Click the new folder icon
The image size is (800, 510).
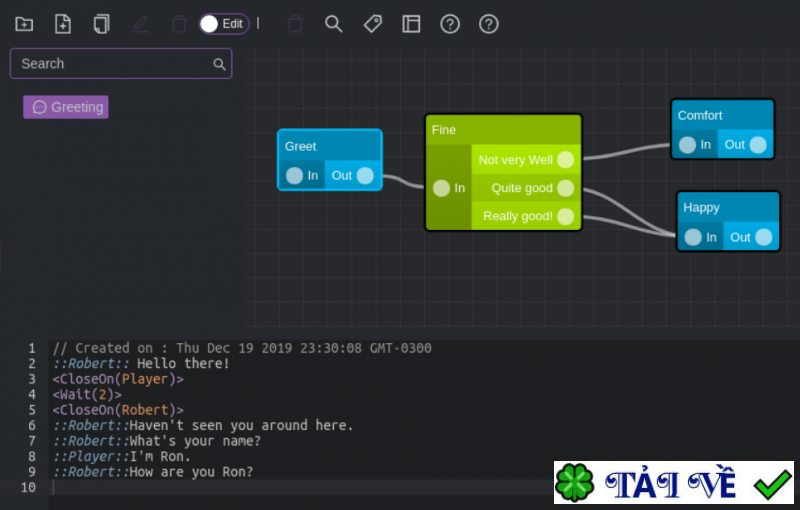click(24, 24)
